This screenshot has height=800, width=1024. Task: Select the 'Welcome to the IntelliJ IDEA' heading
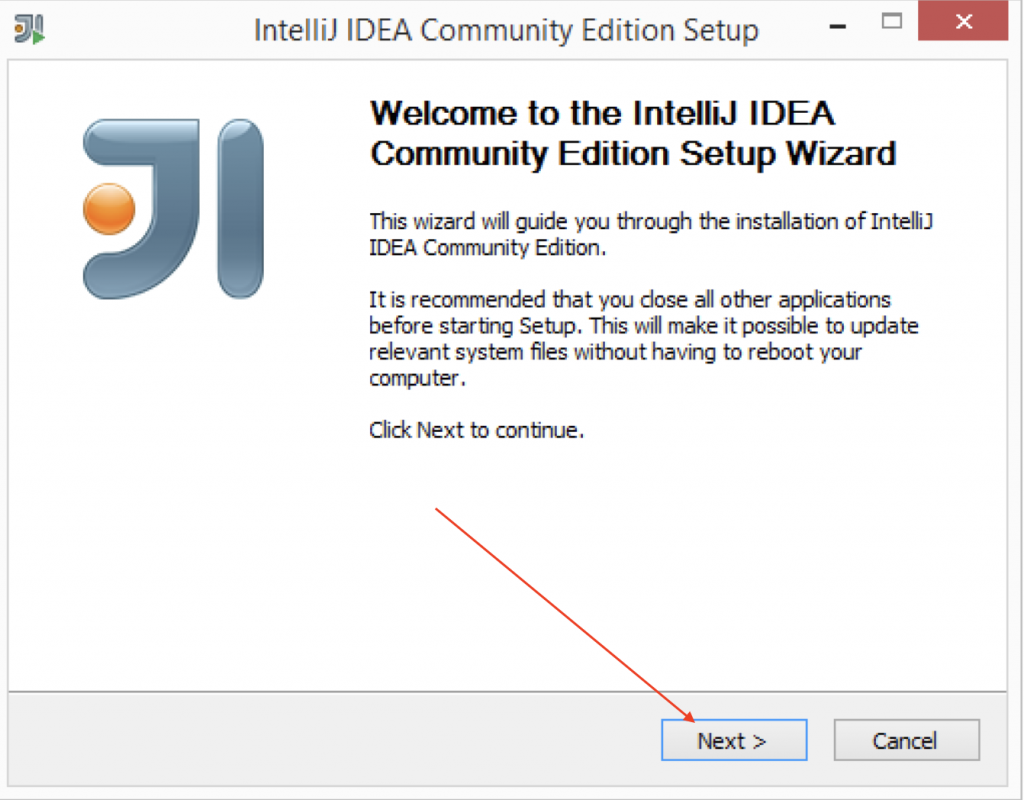[633, 134]
